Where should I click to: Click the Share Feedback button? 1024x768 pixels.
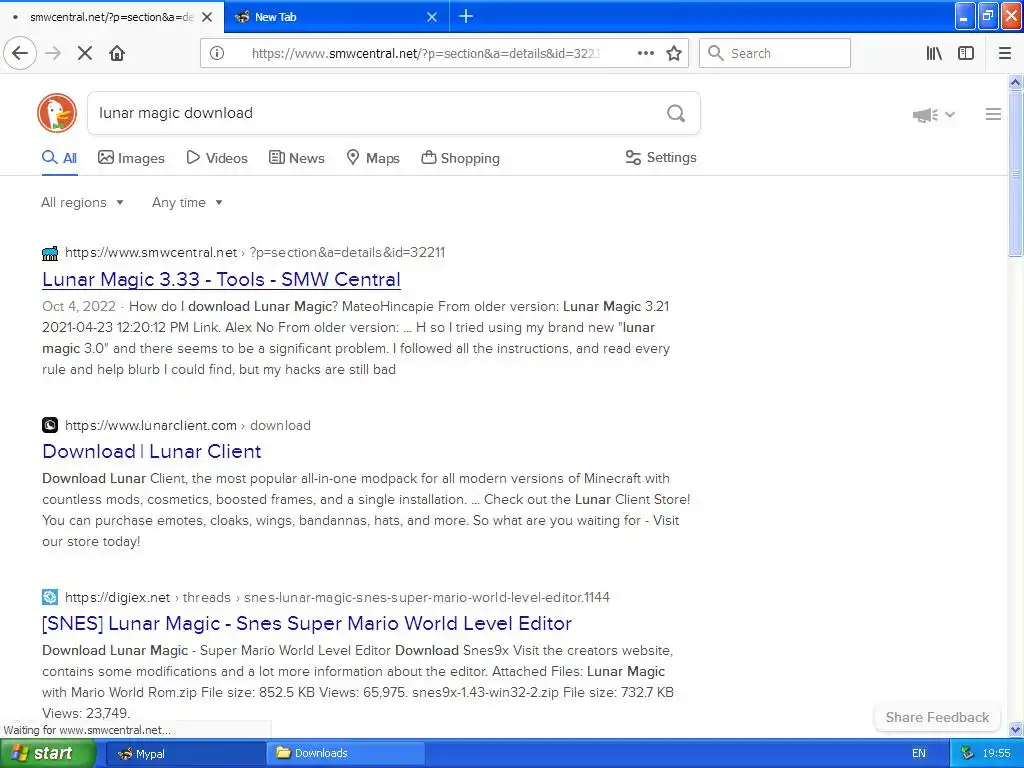[x=937, y=717]
